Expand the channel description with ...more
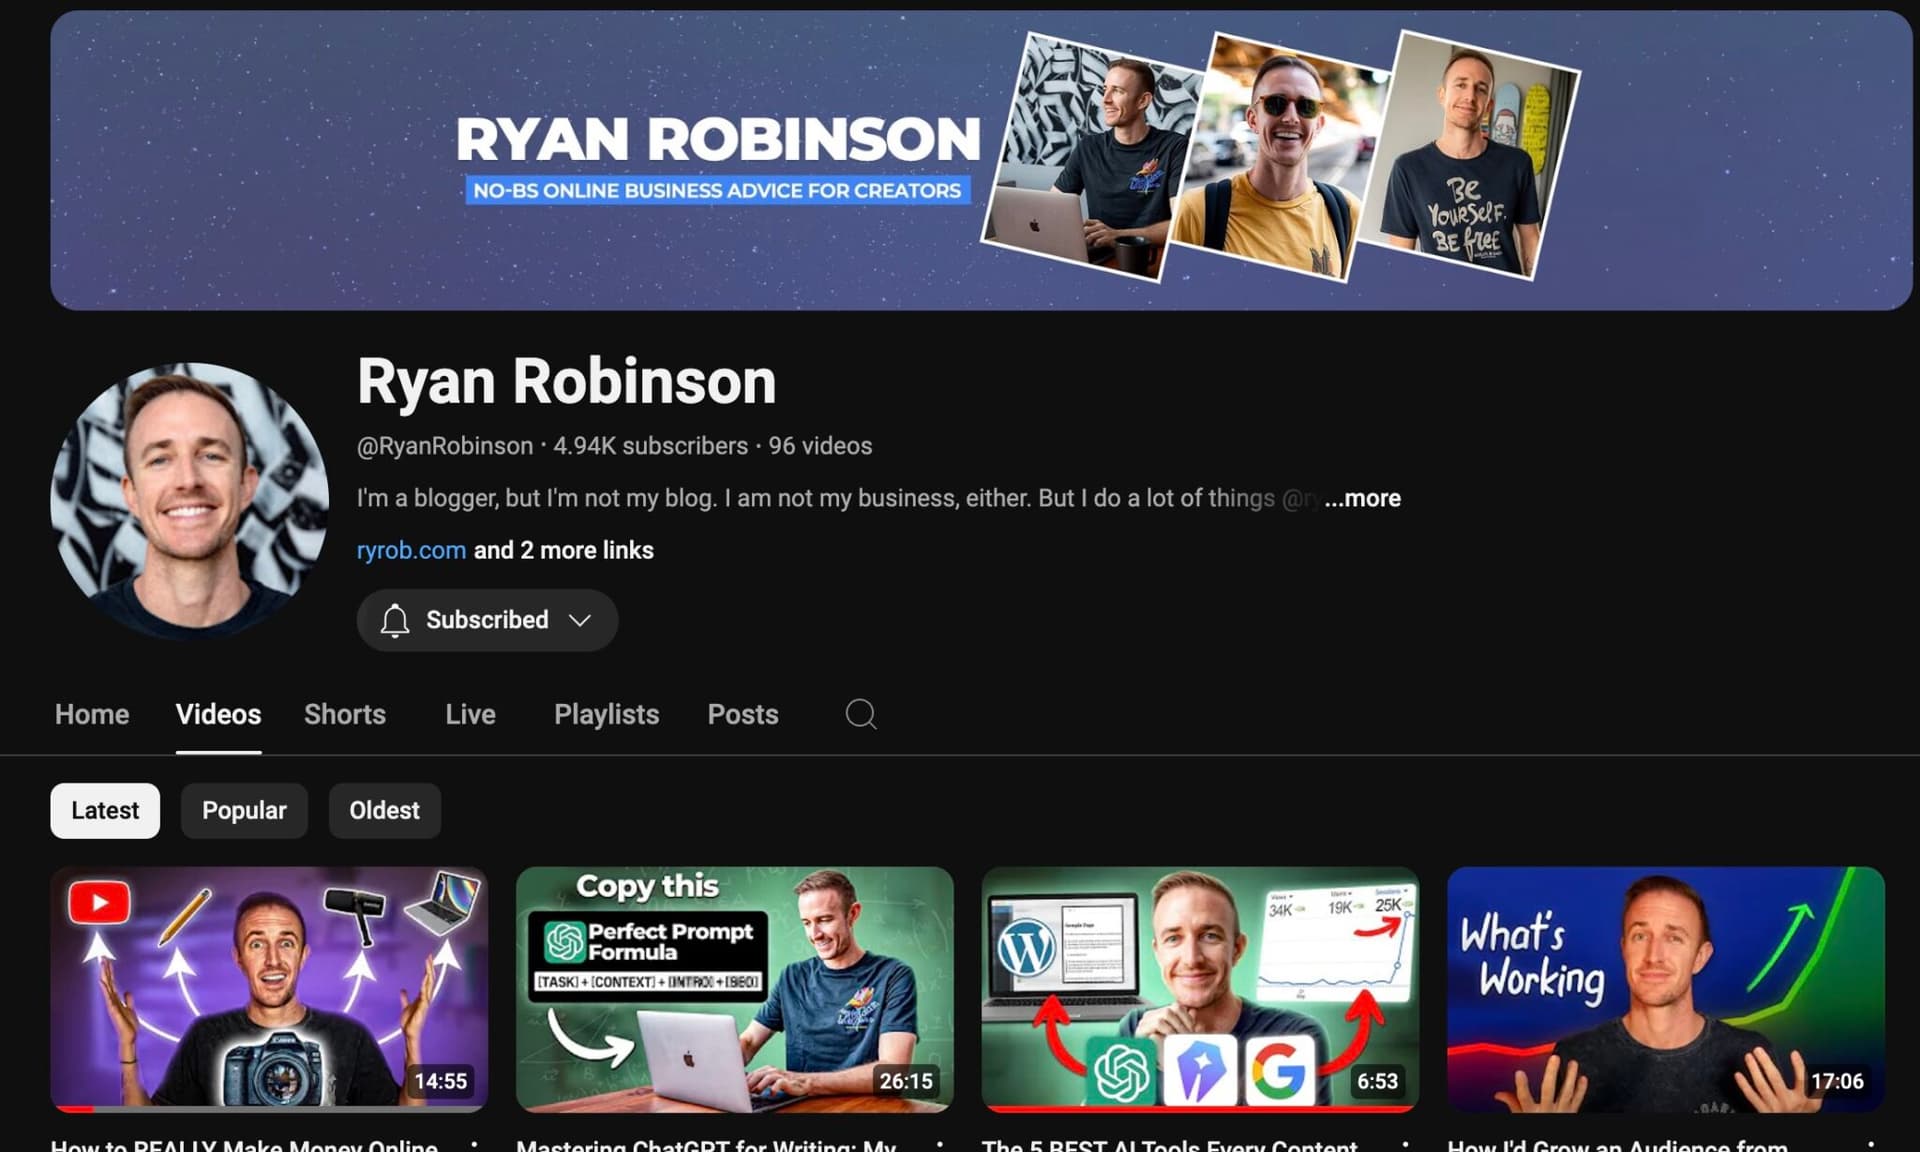Image resolution: width=1920 pixels, height=1152 pixels. coord(1362,497)
